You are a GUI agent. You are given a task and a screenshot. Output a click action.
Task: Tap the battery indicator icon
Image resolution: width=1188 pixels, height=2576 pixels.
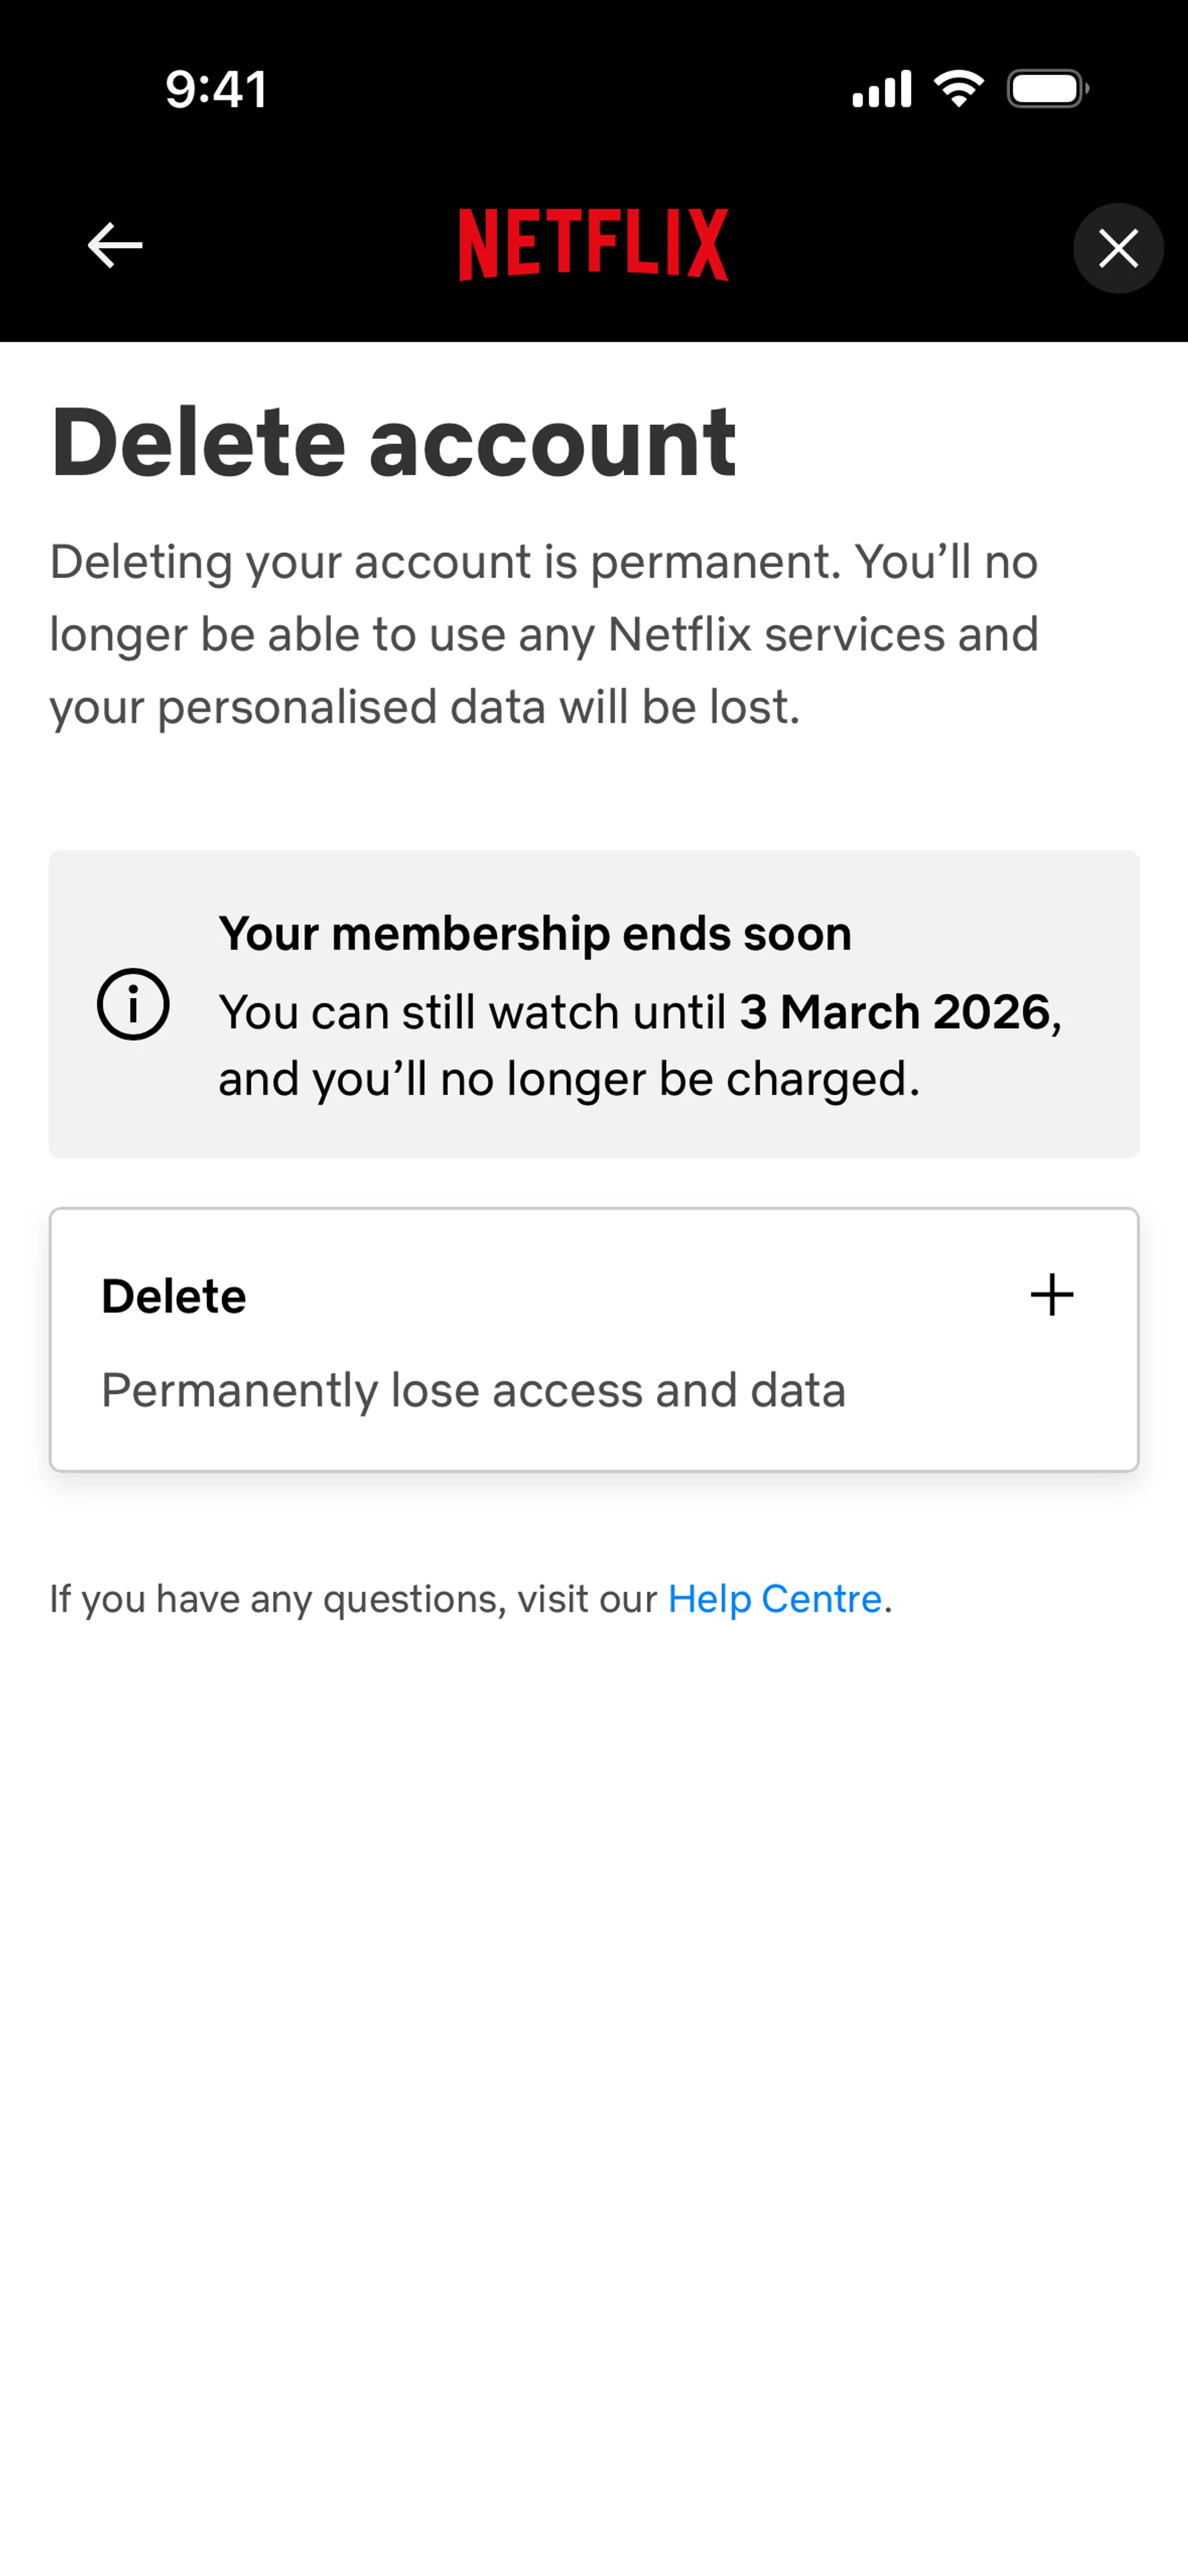tap(1047, 89)
